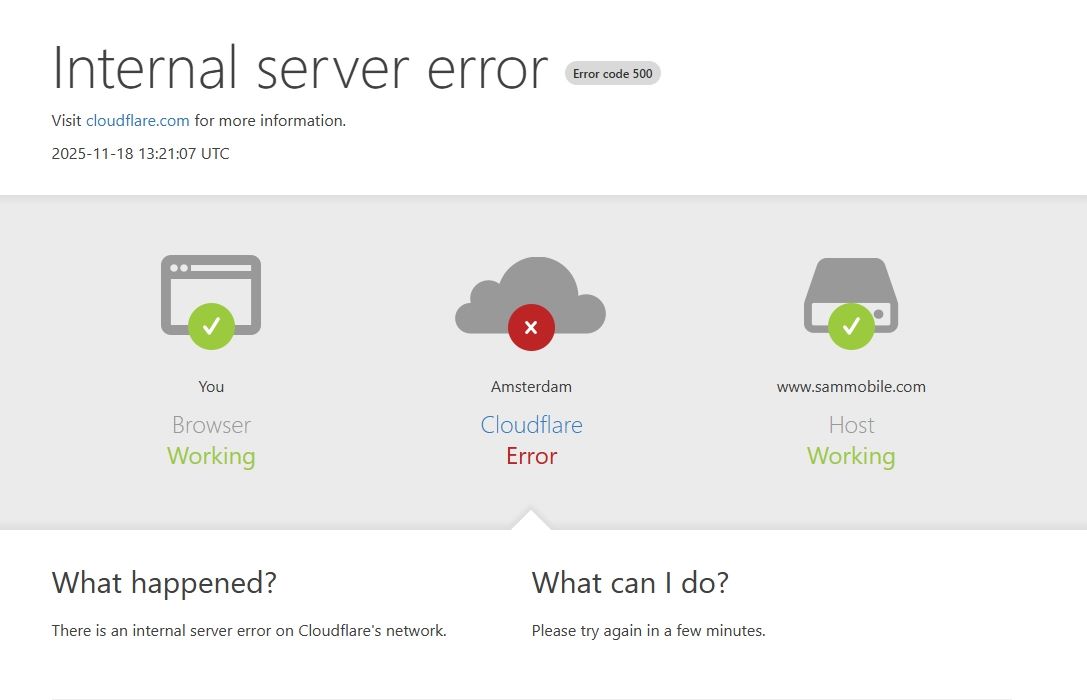Click the 'Please try again in a few minutes' text
This screenshot has width=1087, height=700.
pos(648,631)
